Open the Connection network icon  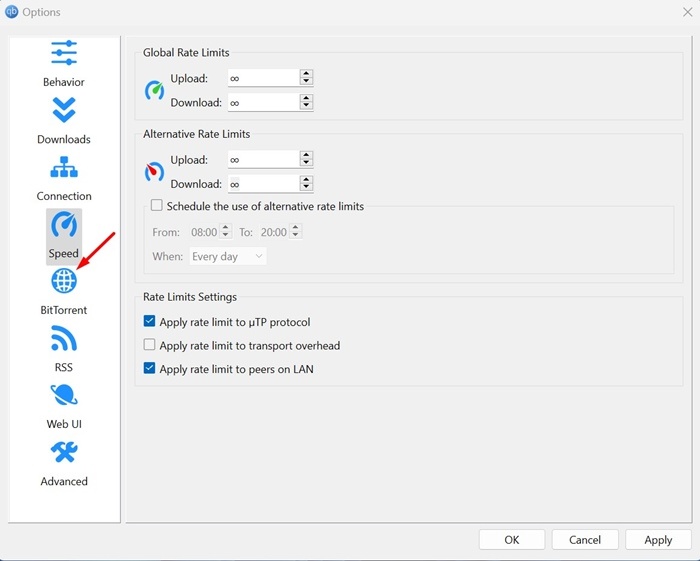click(x=64, y=167)
